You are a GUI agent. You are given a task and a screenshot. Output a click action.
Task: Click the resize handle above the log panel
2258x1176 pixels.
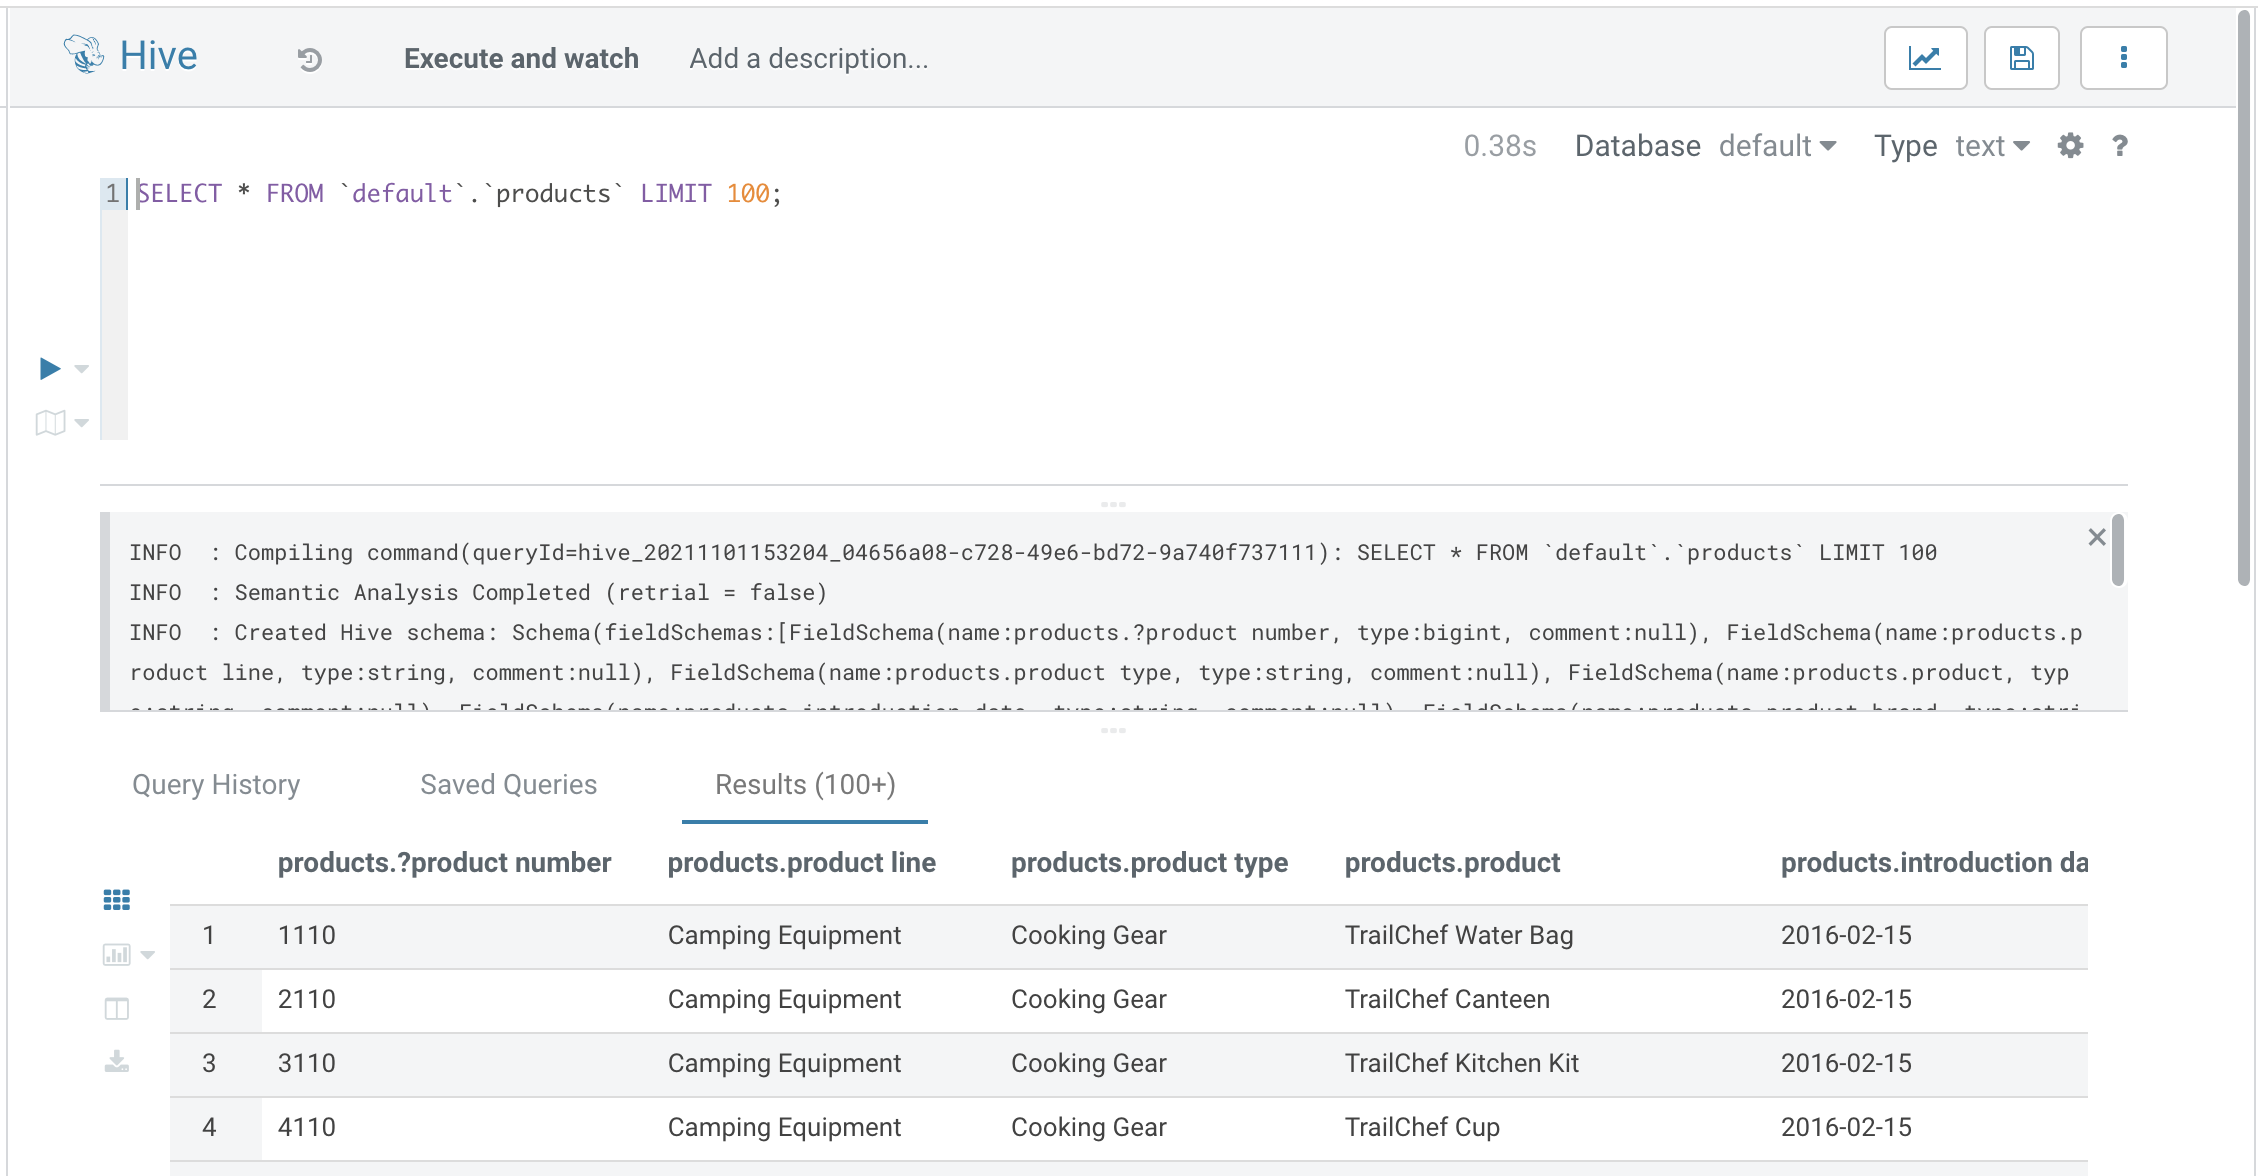1113,504
